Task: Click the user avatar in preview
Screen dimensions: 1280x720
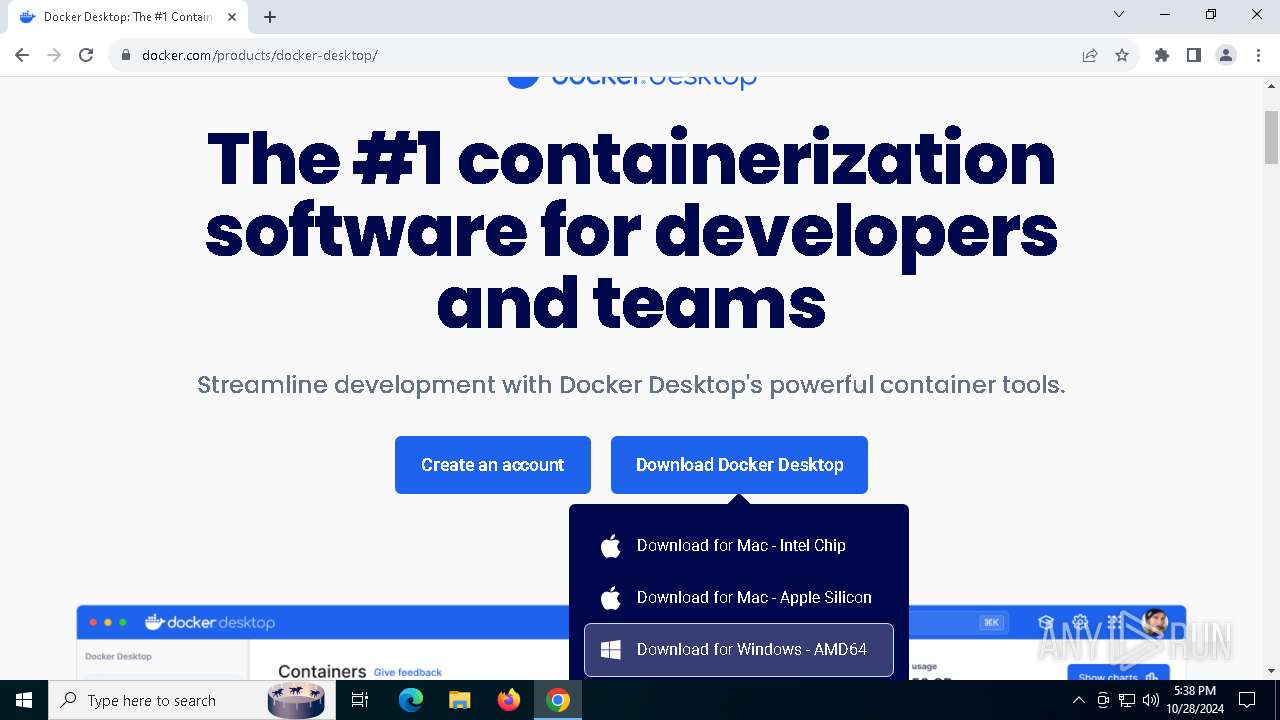Action: point(1155,622)
